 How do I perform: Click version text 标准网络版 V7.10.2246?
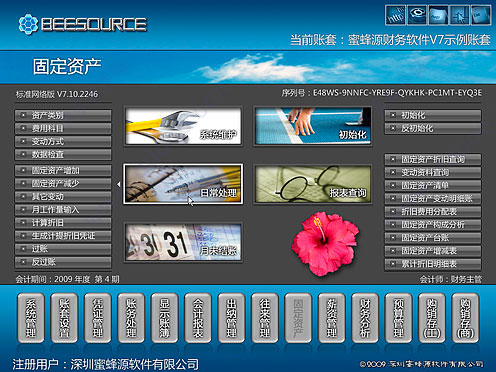(57, 94)
